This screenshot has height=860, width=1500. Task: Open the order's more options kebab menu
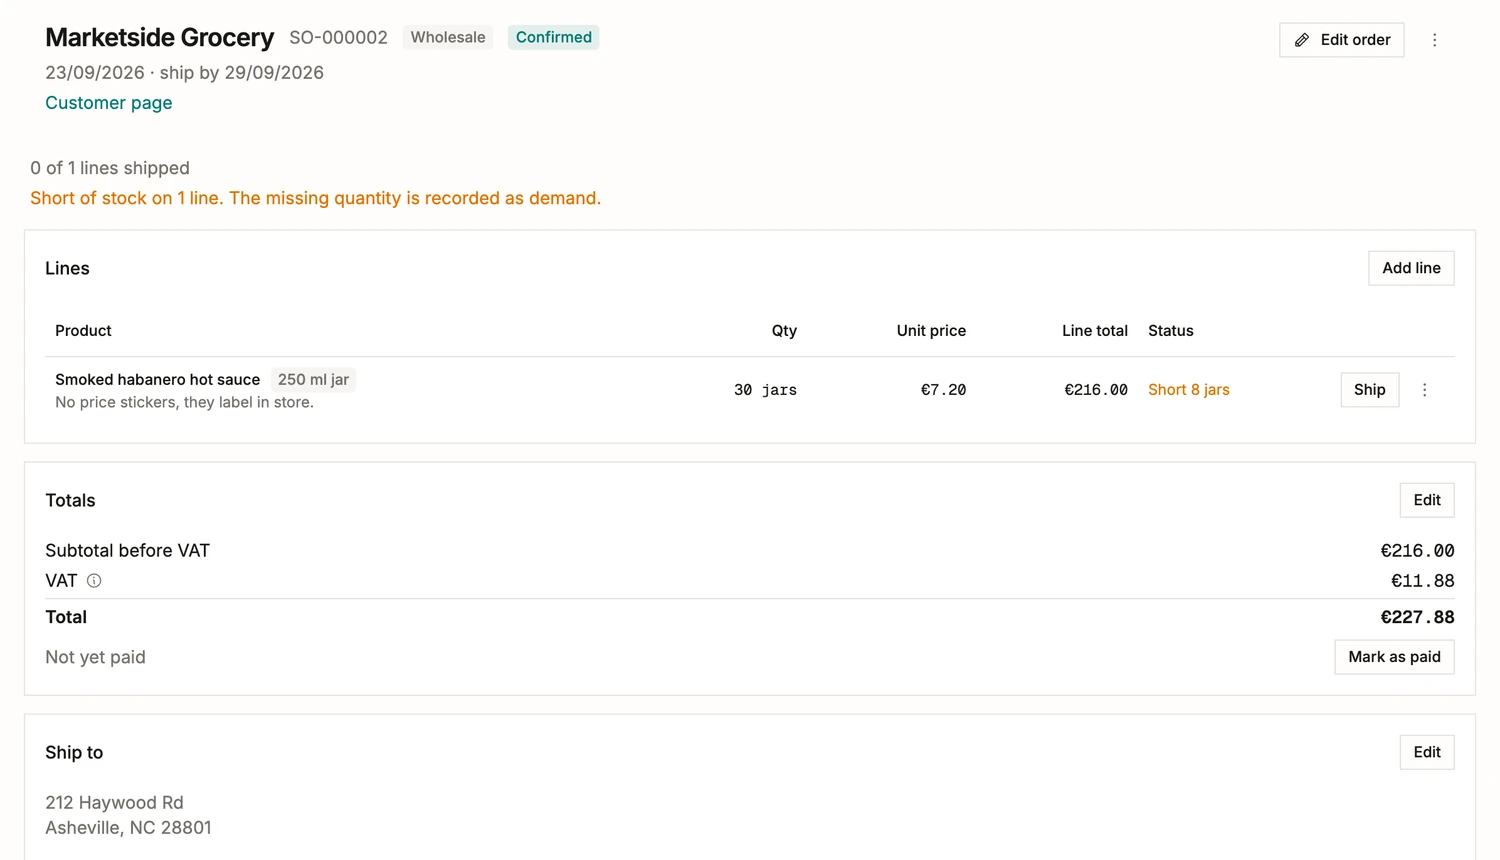(1434, 40)
